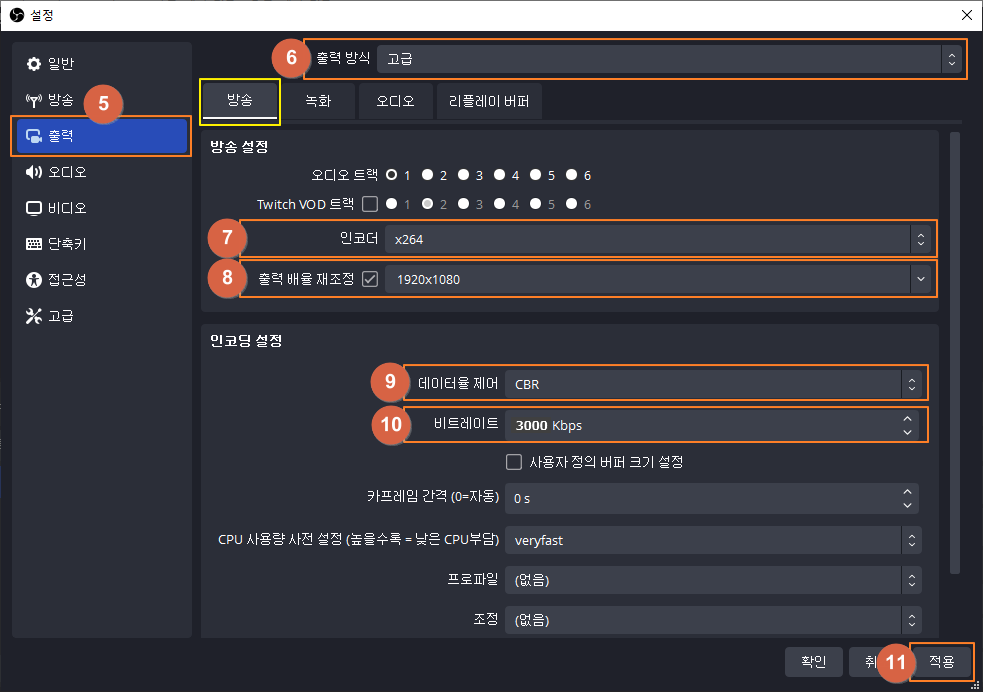Click the 비디오 screen icon in sidebar
983x692 pixels.
point(33,208)
